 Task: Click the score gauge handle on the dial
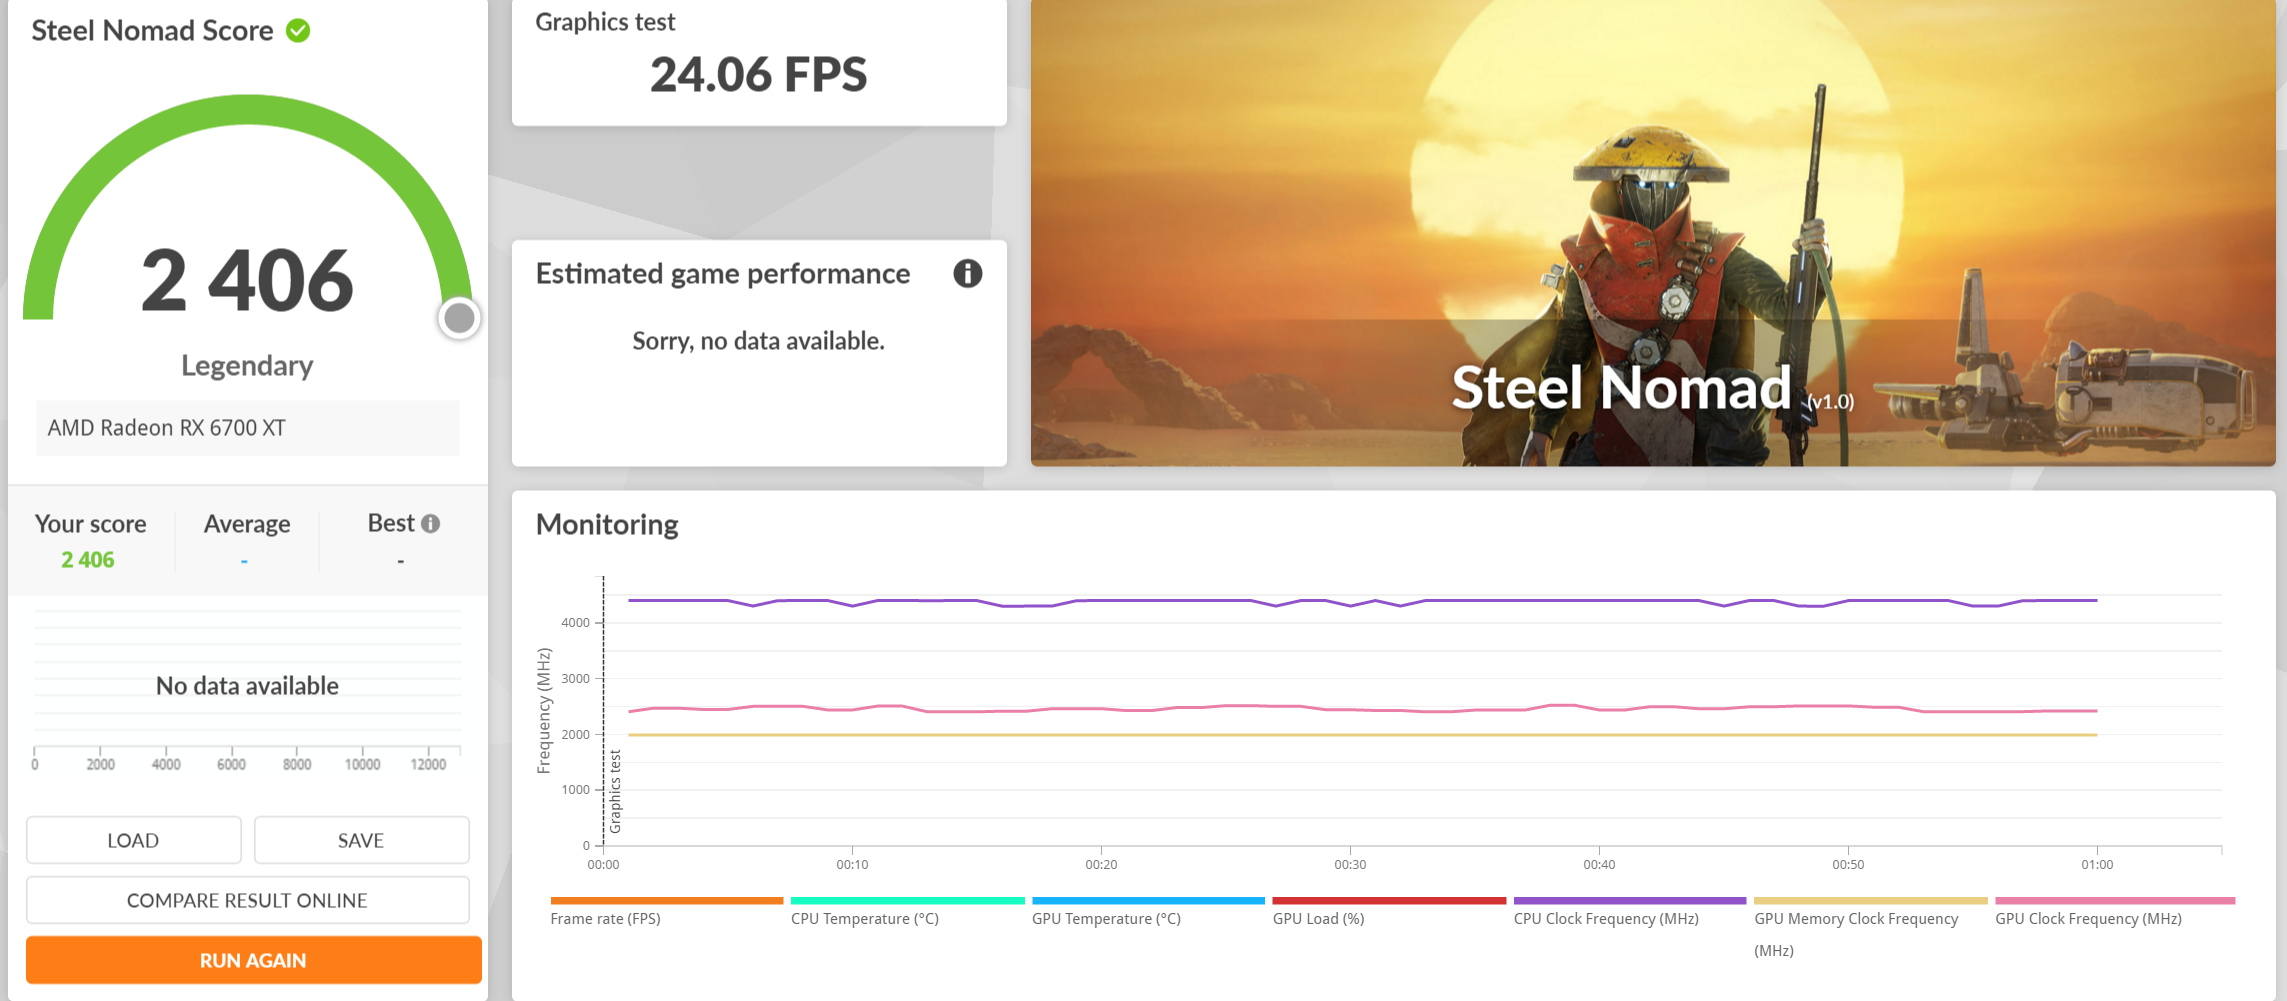(x=459, y=317)
